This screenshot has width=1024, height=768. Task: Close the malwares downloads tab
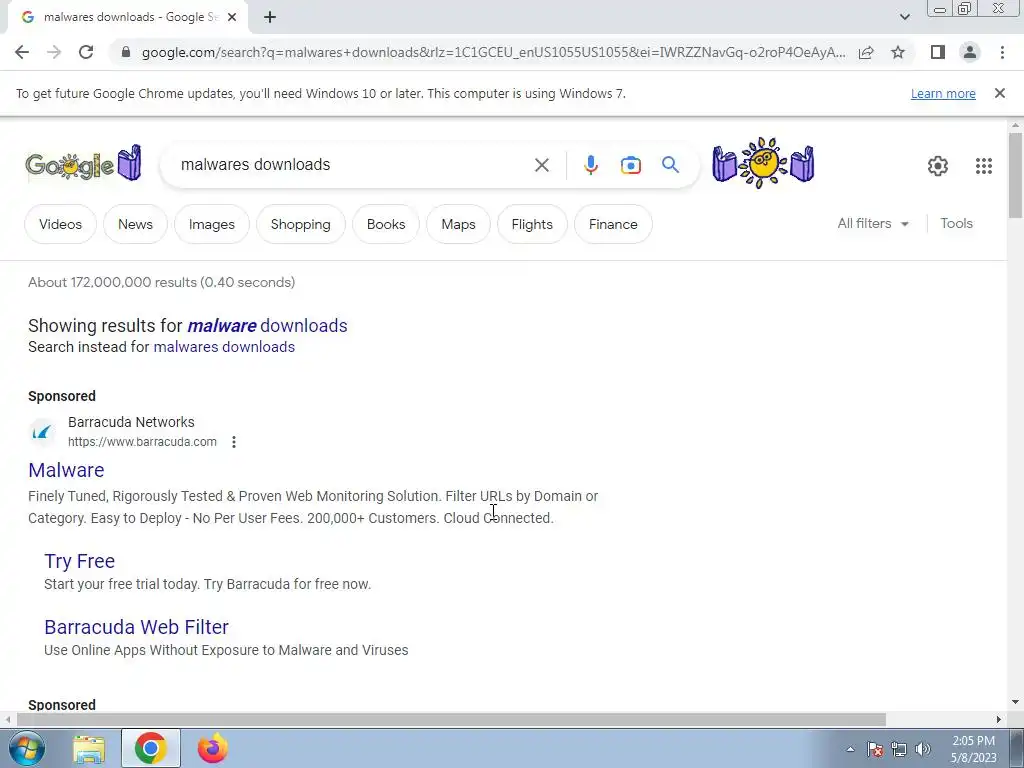click(x=232, y=17)
